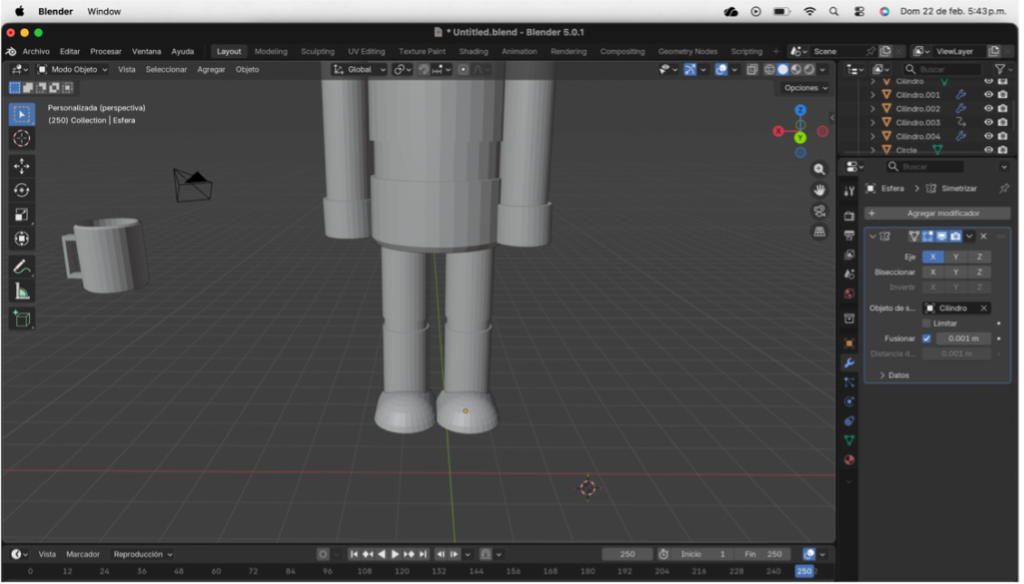
Task: Select the Move tool in the toolbar
Action: (22, 166)
